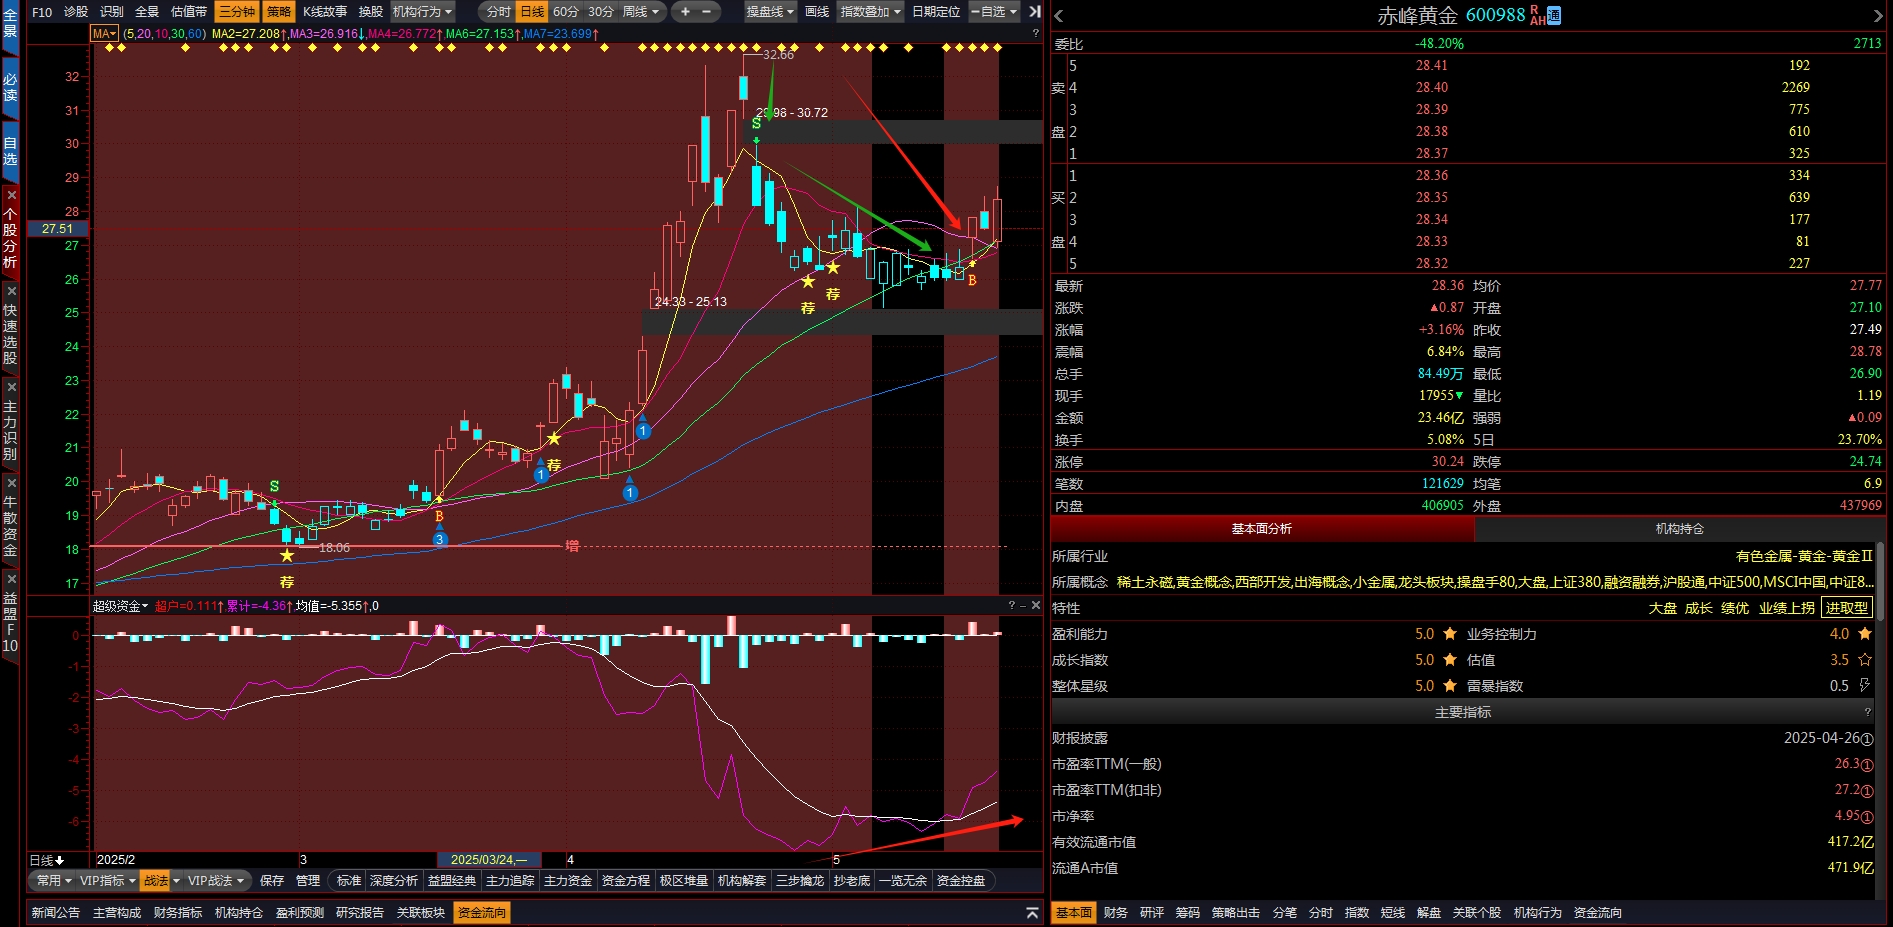The image size is (1893, 927).
Task: Toggle the 进取型 trait tag
Action: [1846, 608]
